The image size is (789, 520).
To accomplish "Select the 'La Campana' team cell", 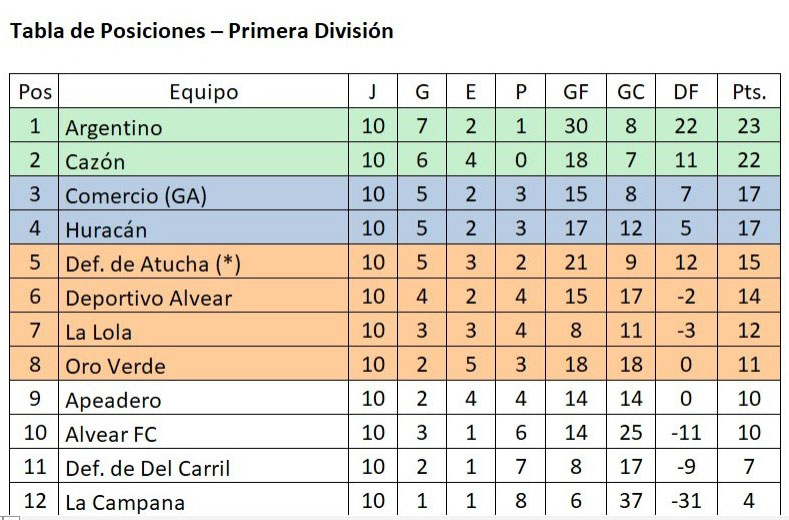I will tap(203, 499).
